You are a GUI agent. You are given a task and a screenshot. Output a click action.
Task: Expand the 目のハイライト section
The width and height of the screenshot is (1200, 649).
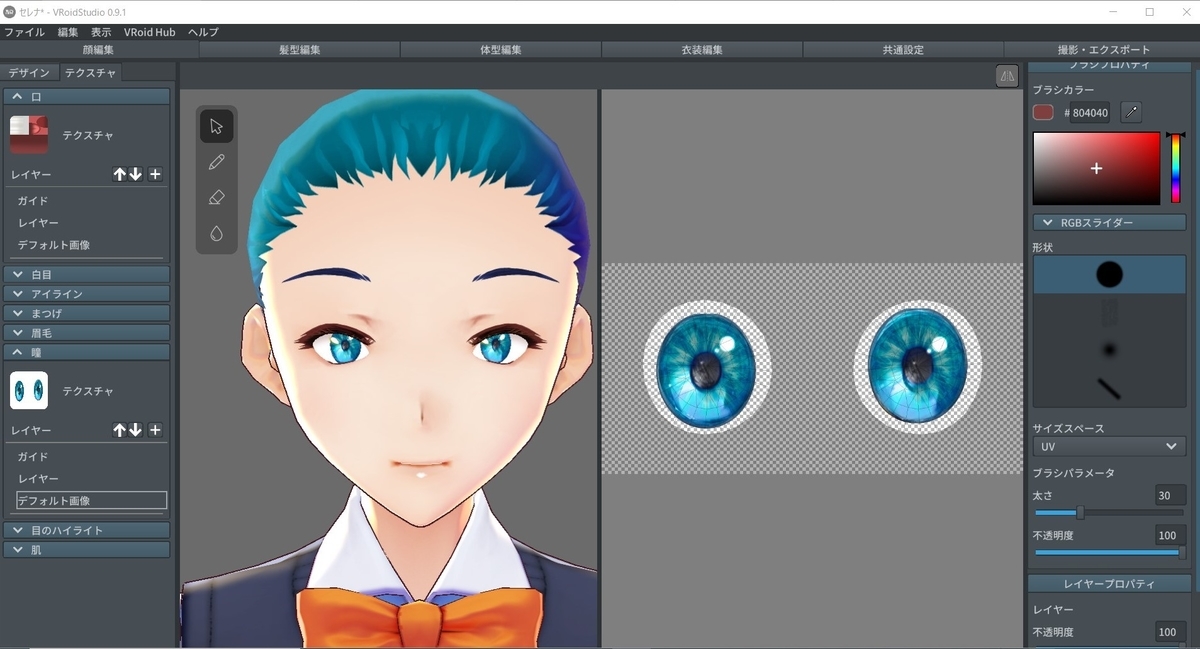pyautogui.click(x=86, y=530)
